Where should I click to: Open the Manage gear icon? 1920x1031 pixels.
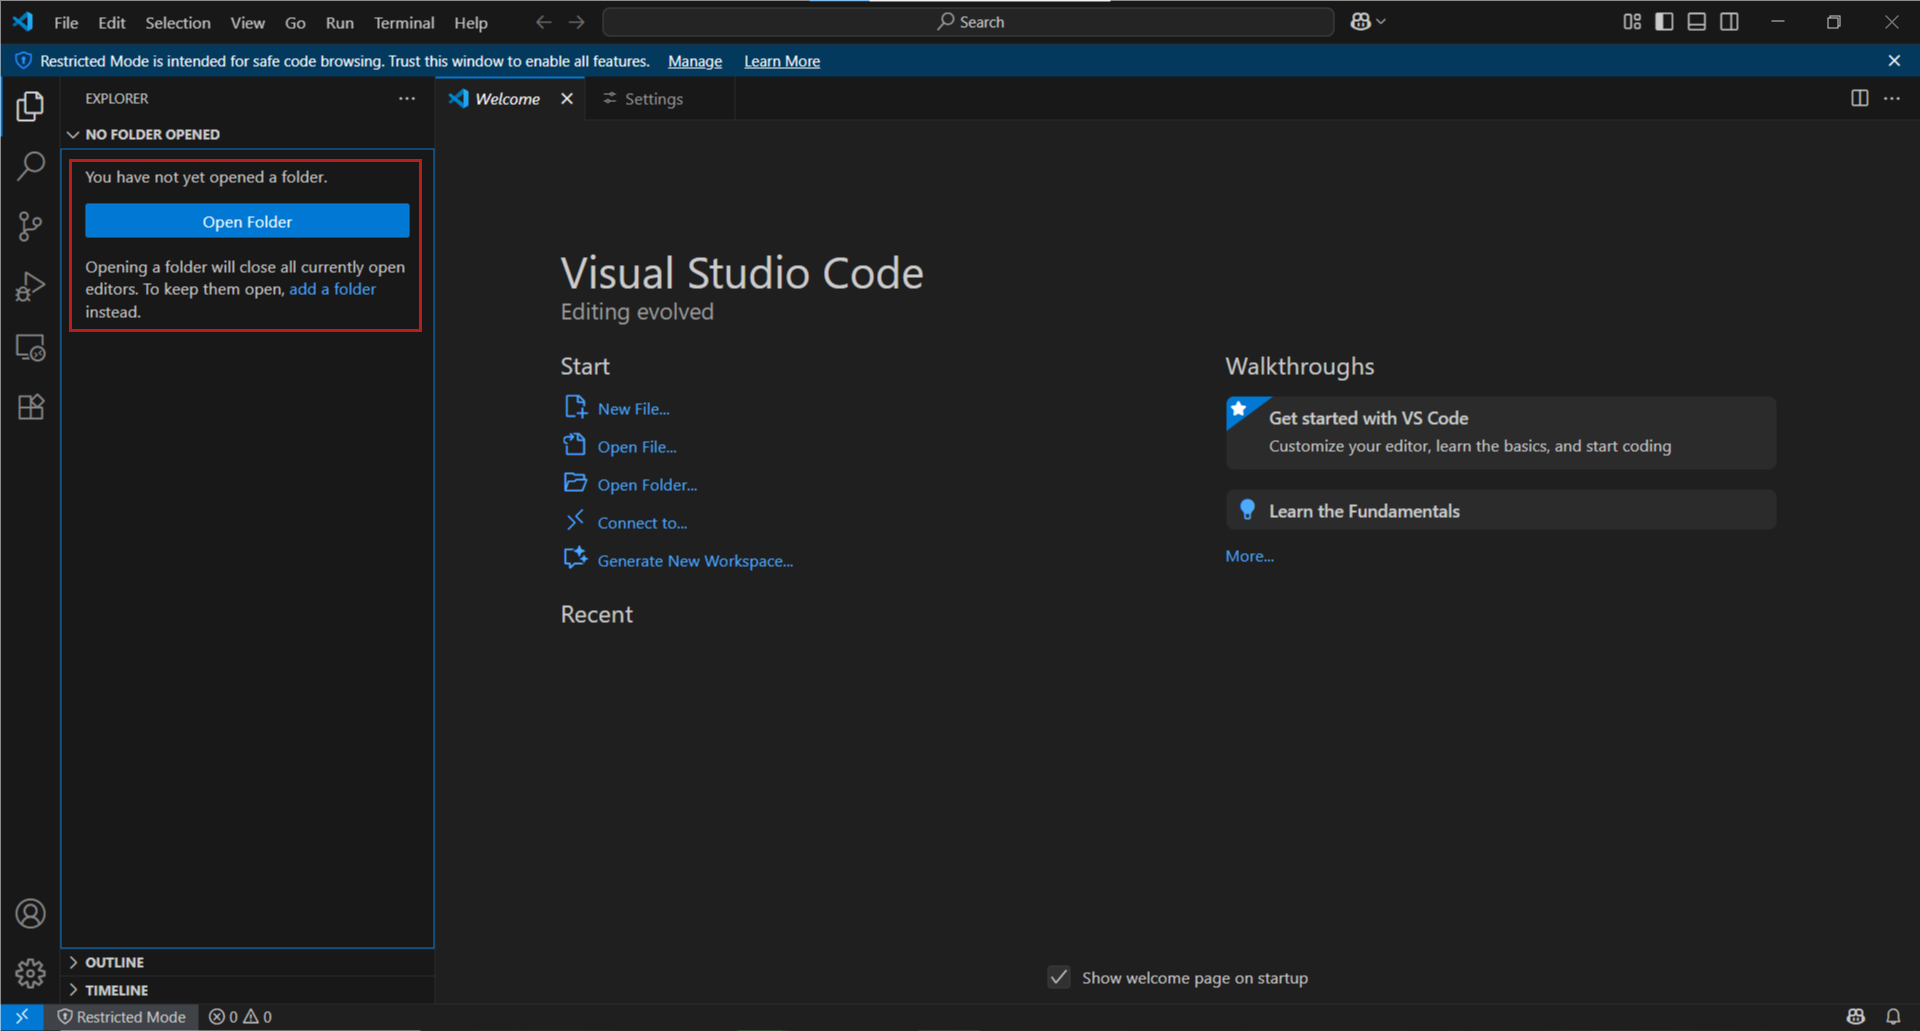pyautogui.click(x=31, y=972)
